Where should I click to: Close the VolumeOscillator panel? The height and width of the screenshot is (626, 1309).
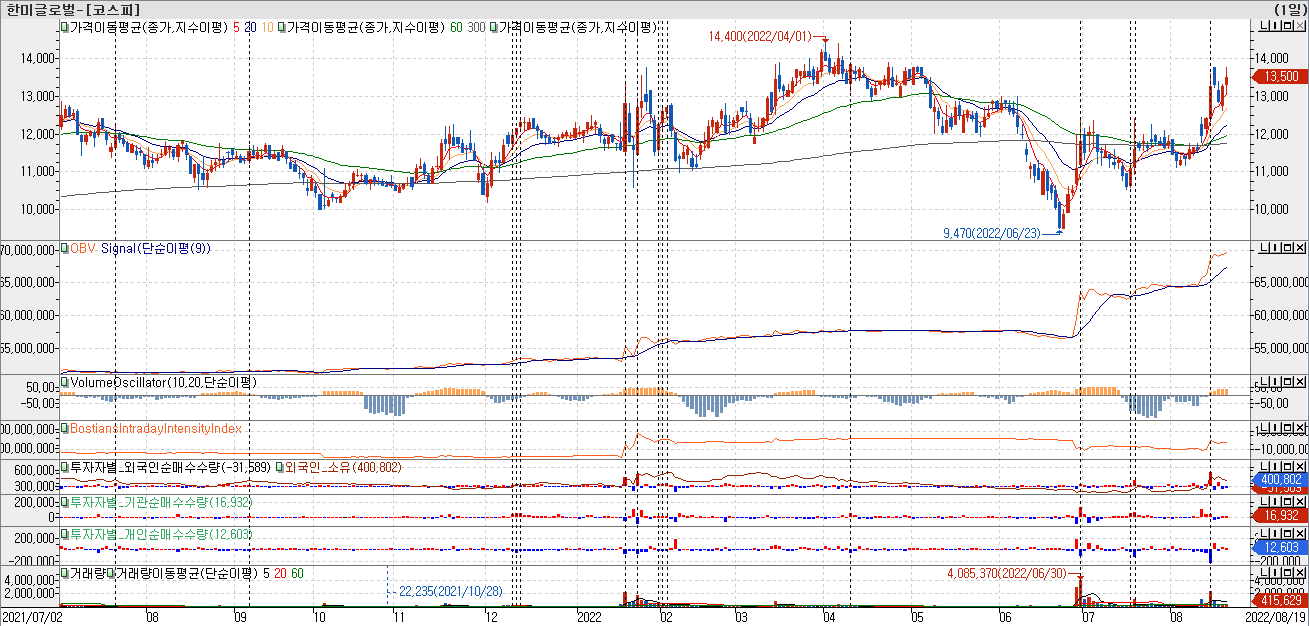(1300, 382)
